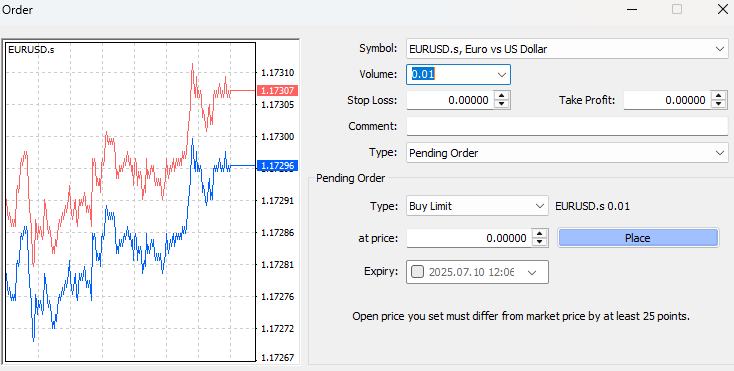Open the Pending Order type dropdown
734x371 pixels.
tap(719, 153)
